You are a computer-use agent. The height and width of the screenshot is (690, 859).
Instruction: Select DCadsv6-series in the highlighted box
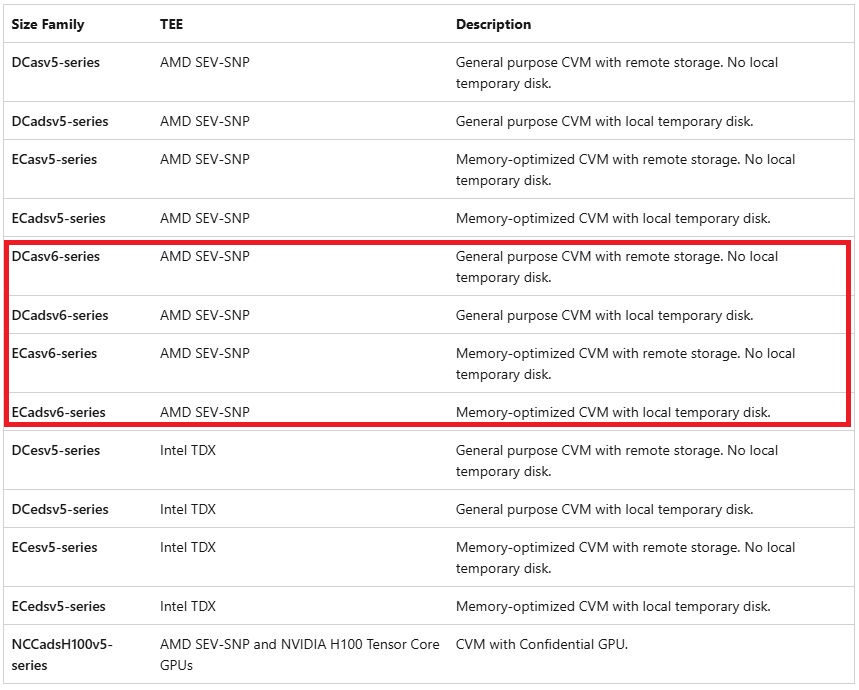pos(60,315)
